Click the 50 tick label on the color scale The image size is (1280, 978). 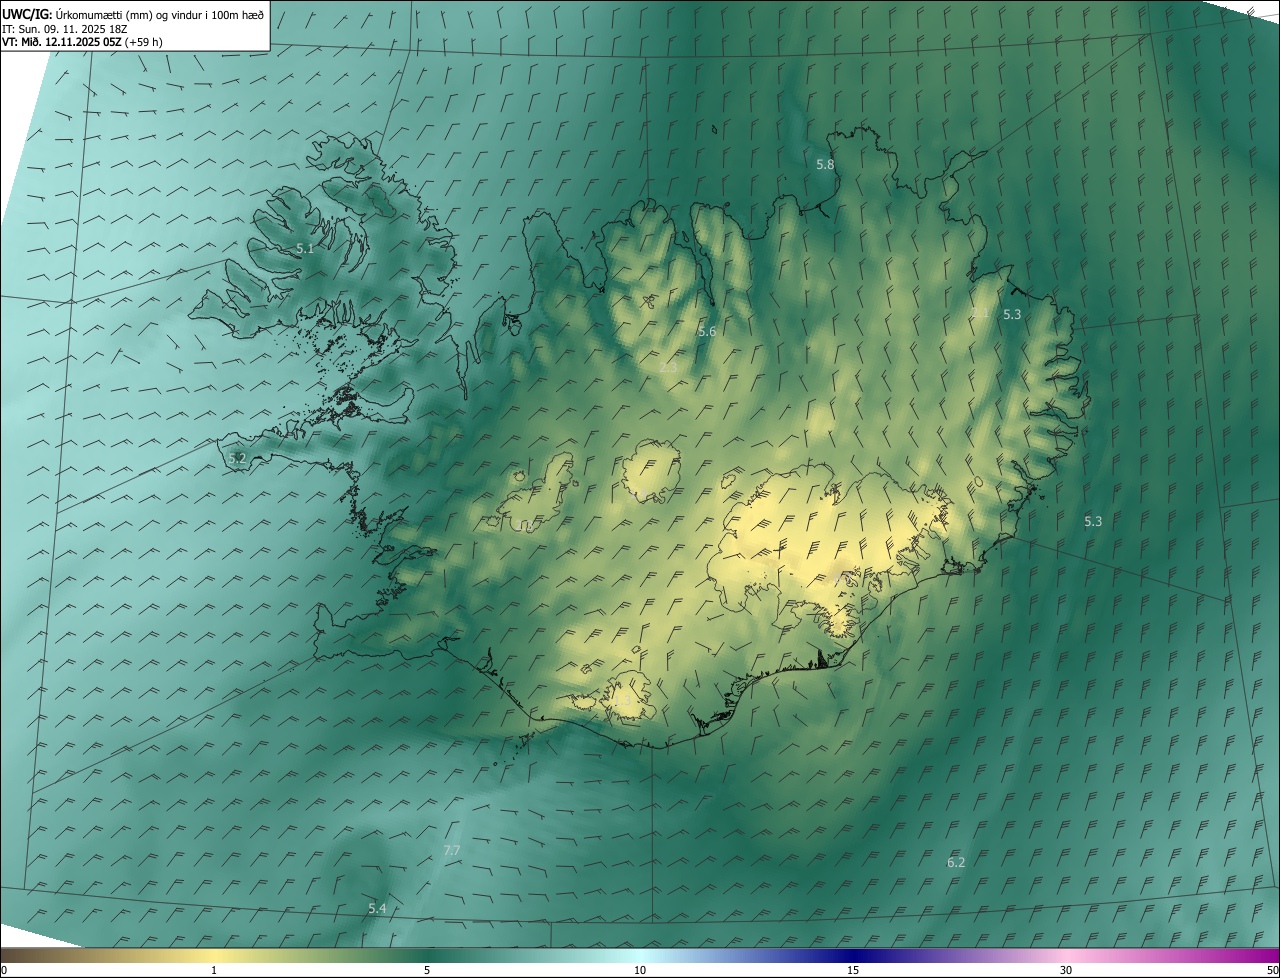click(1272, 970)
